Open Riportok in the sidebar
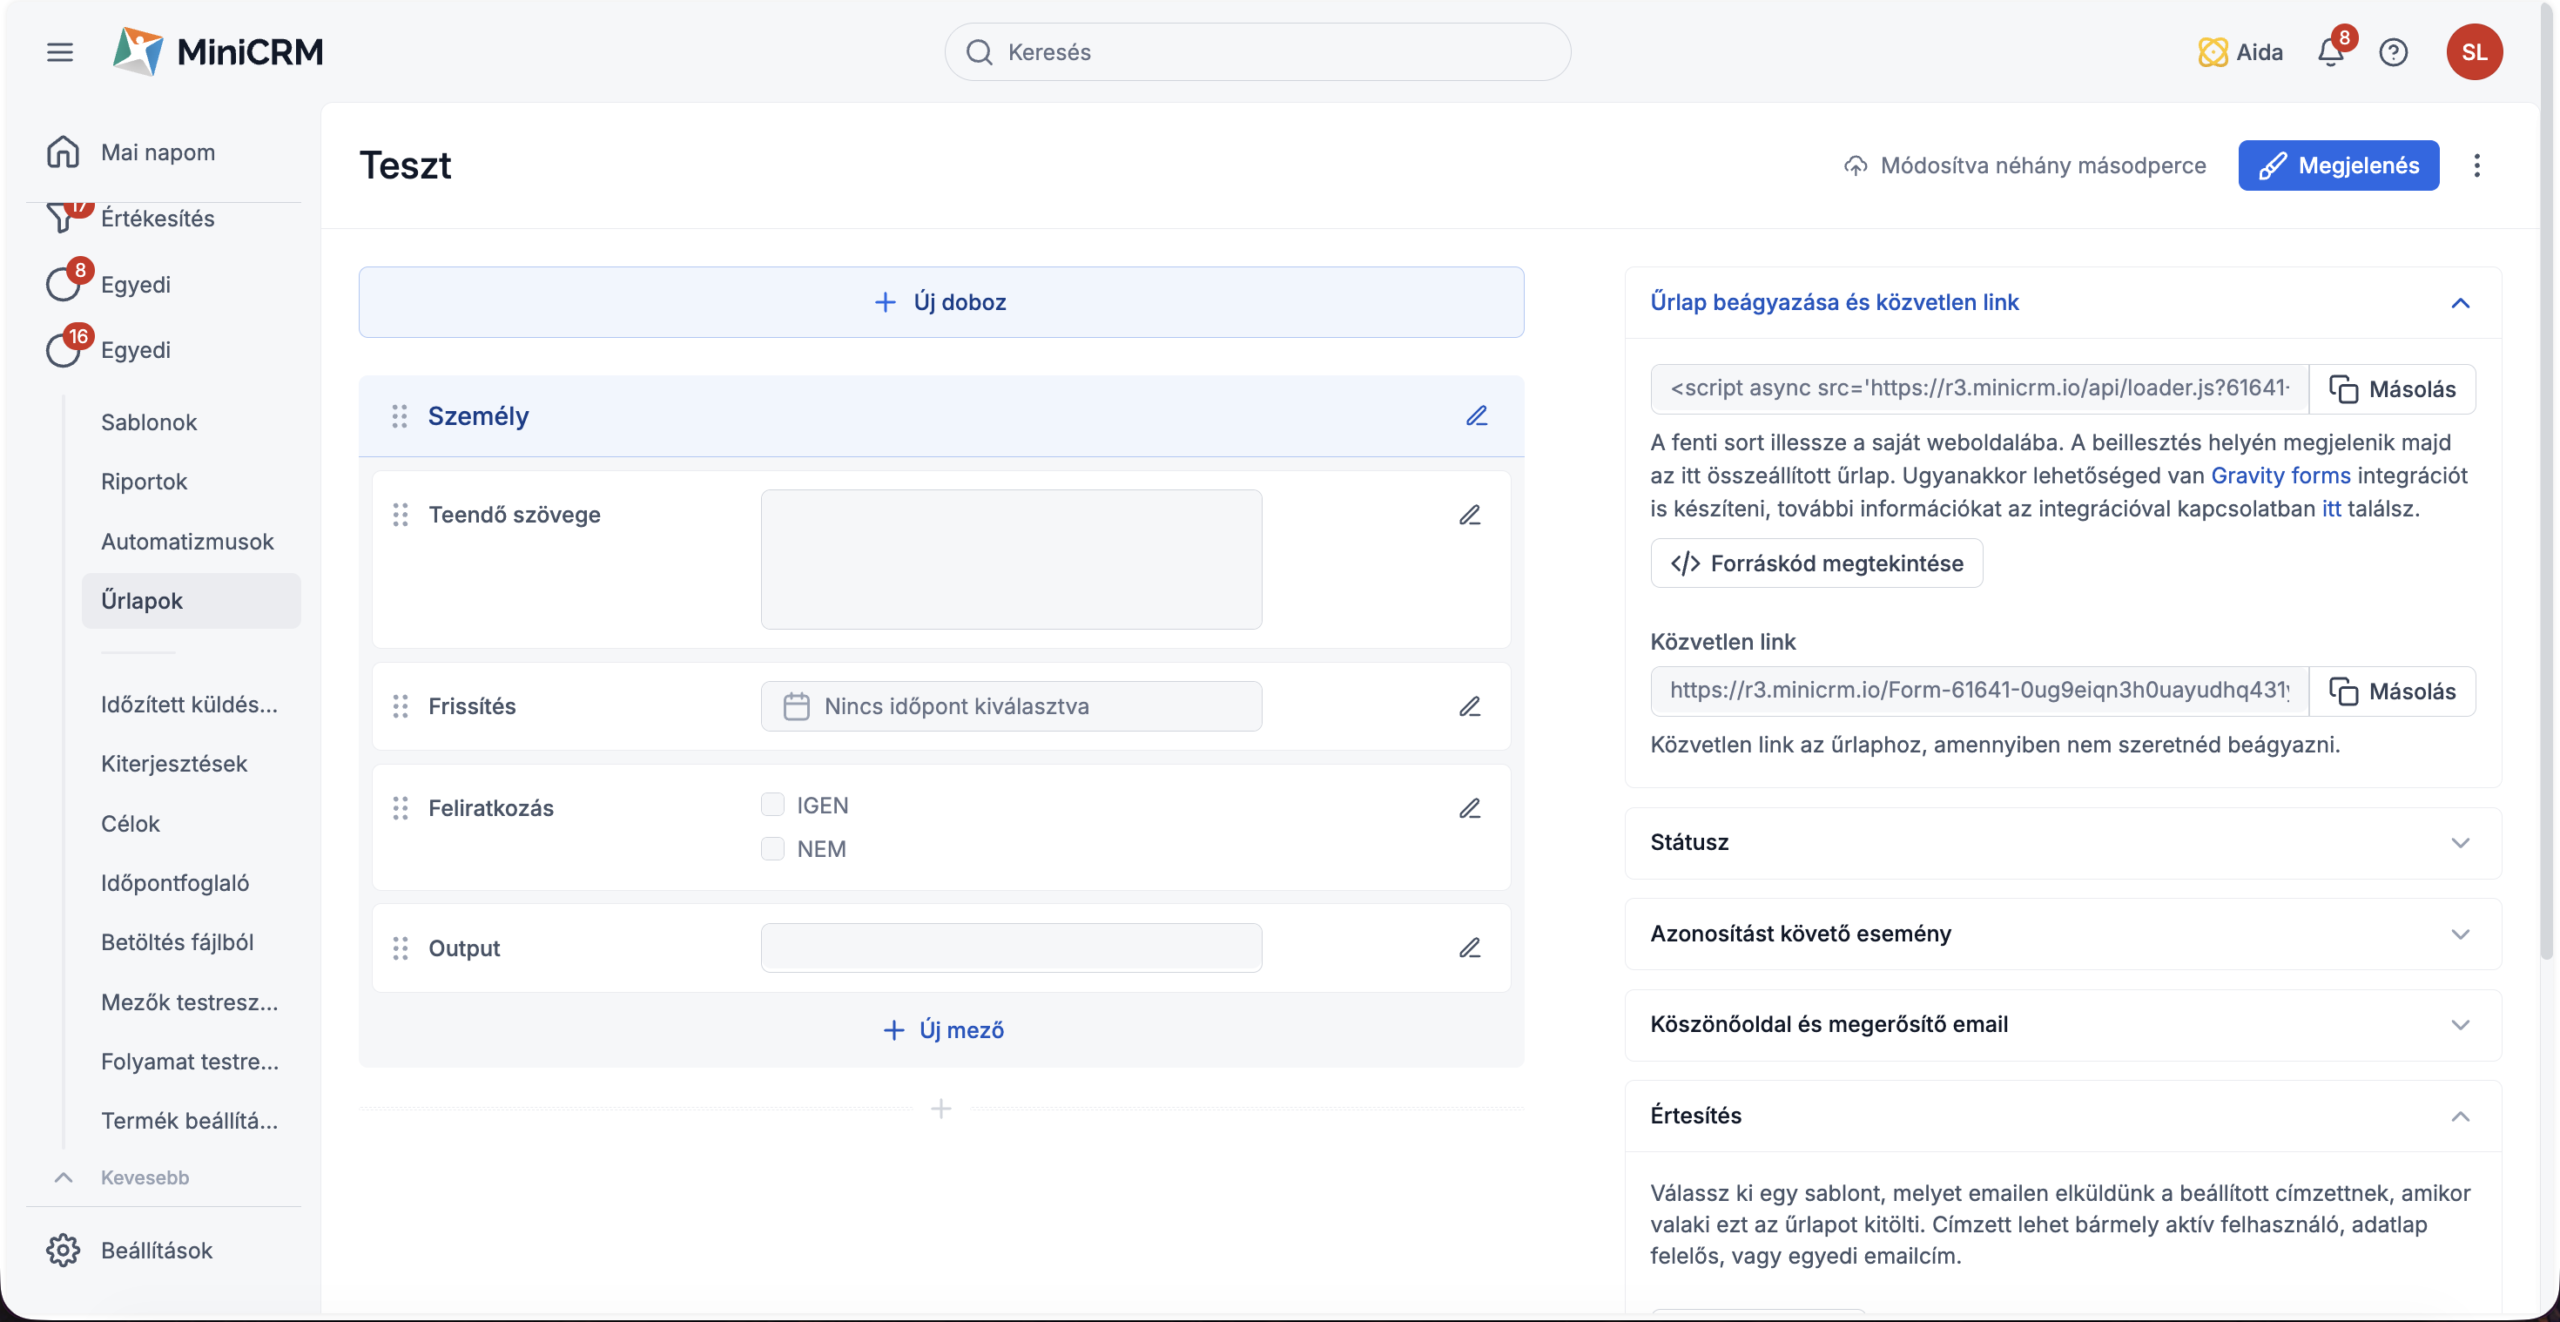2560x1322 pixels. point(144,481)
